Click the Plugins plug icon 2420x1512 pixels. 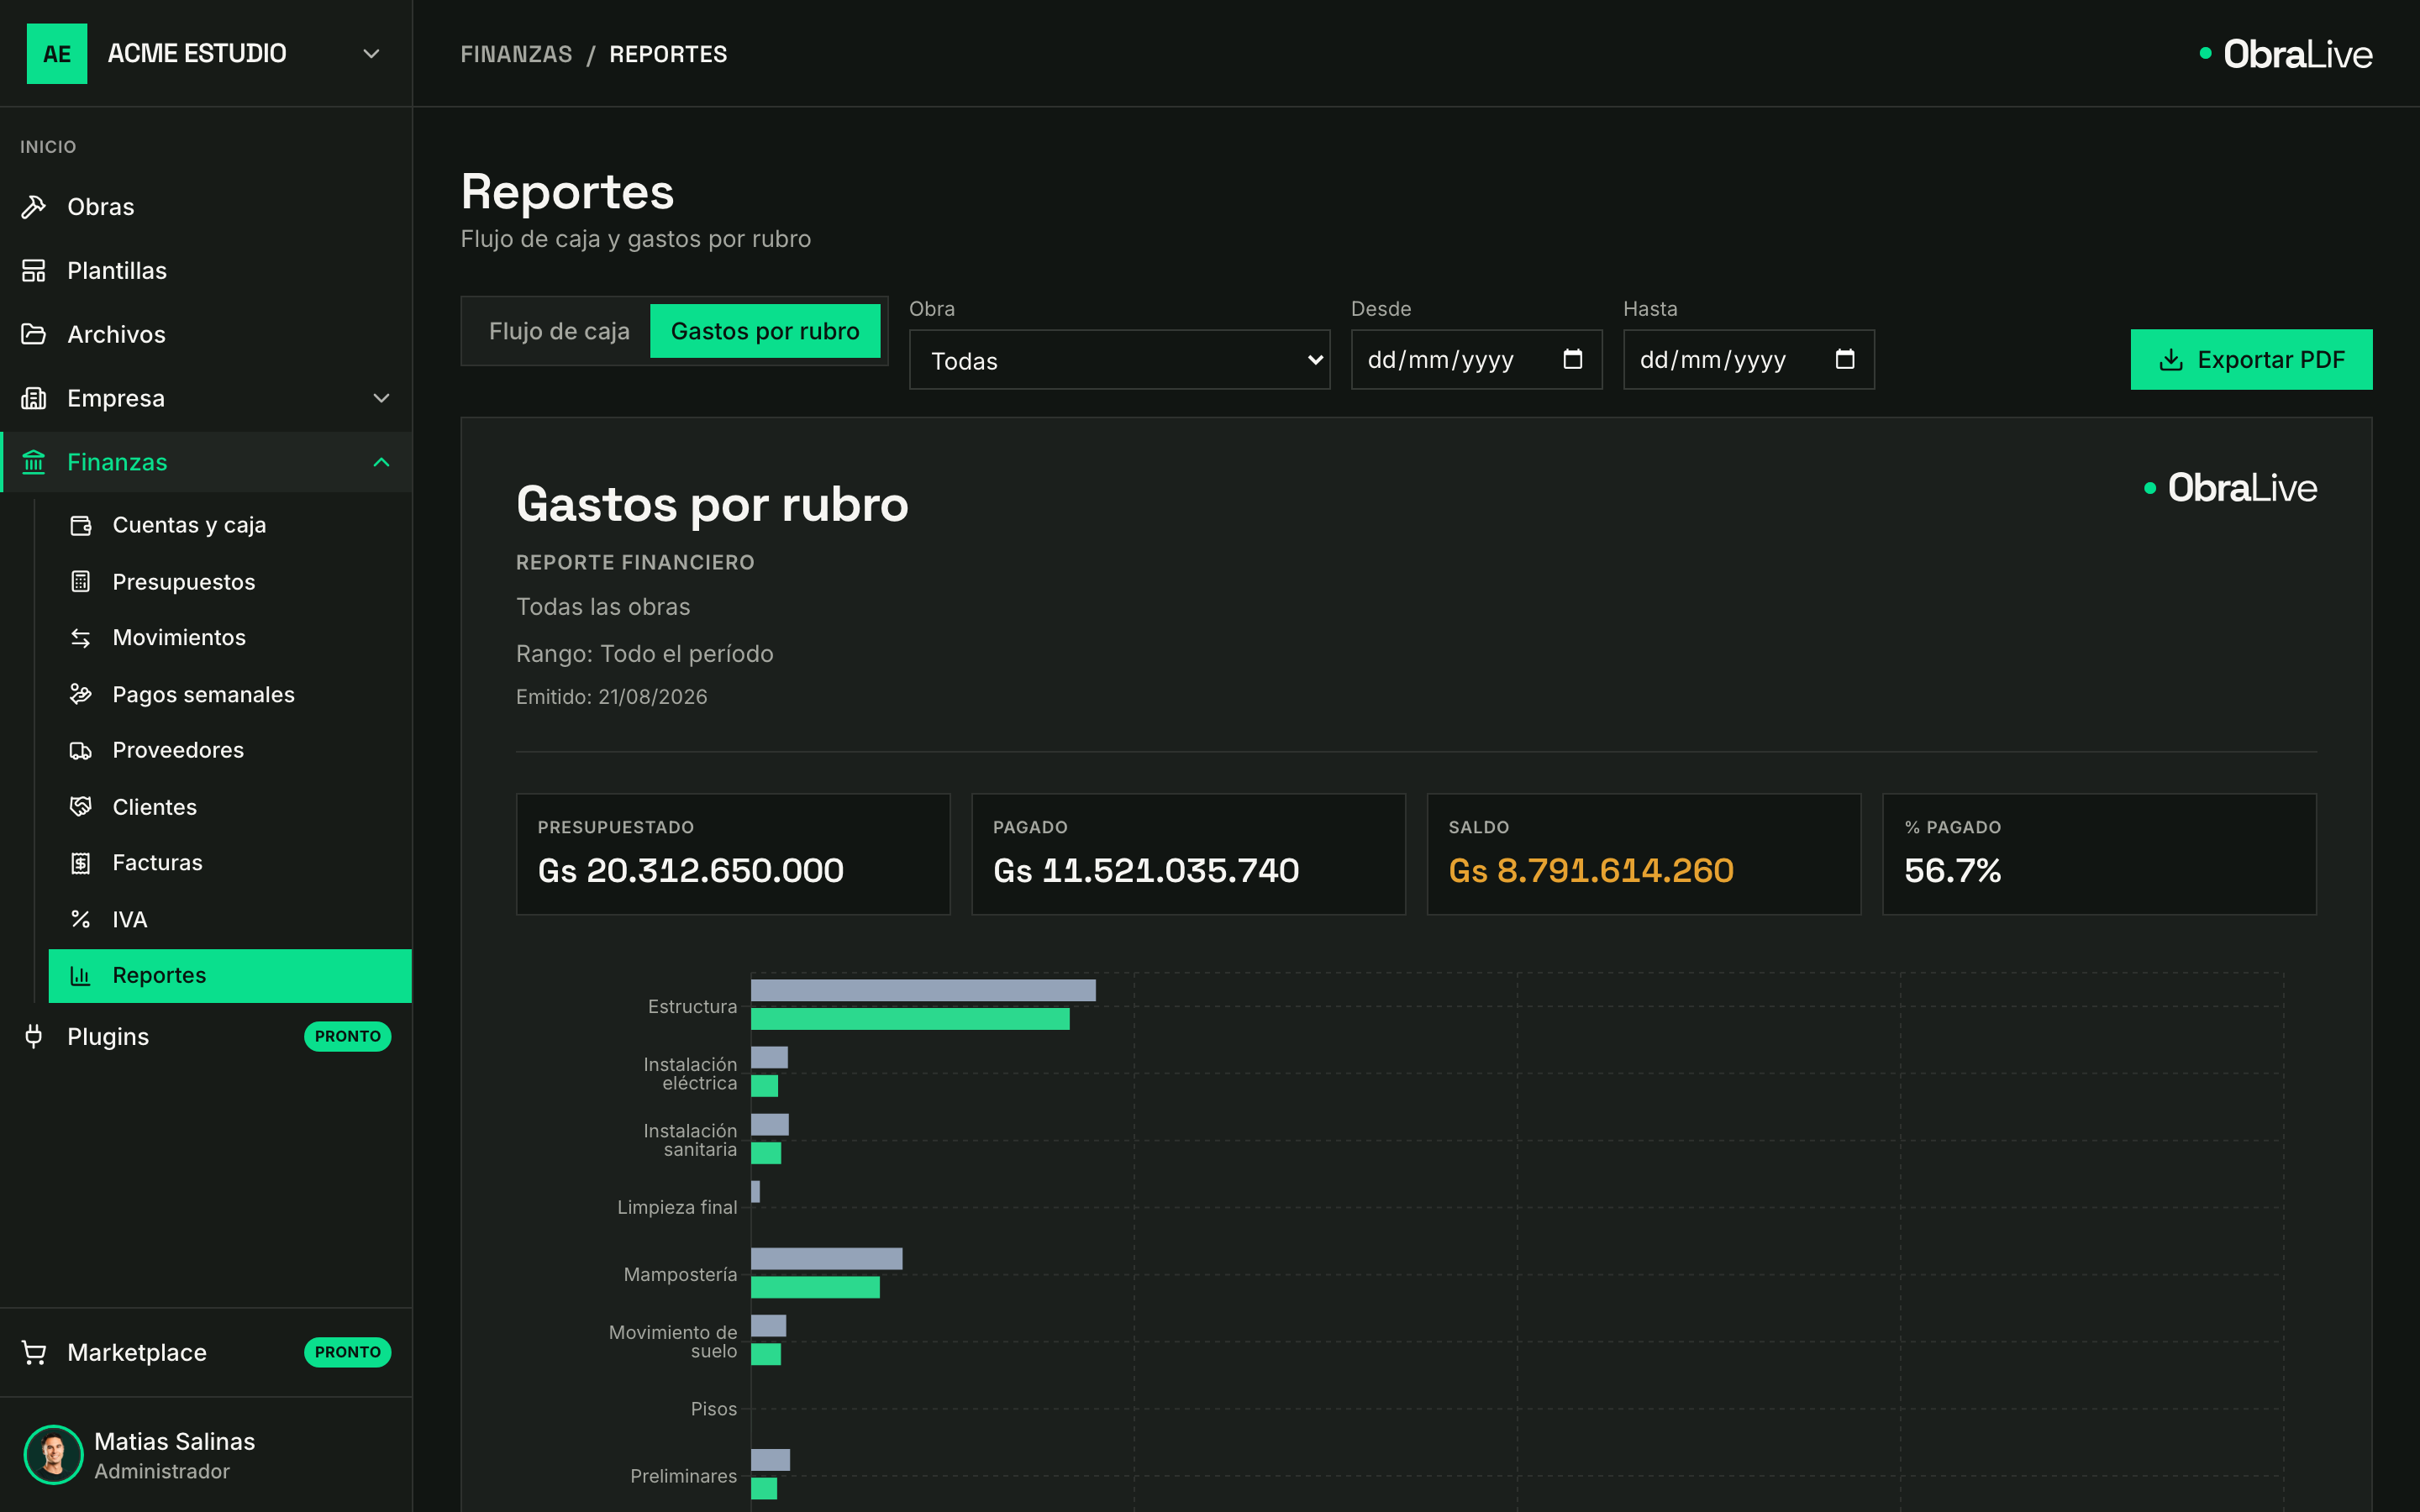point(34,1037)
